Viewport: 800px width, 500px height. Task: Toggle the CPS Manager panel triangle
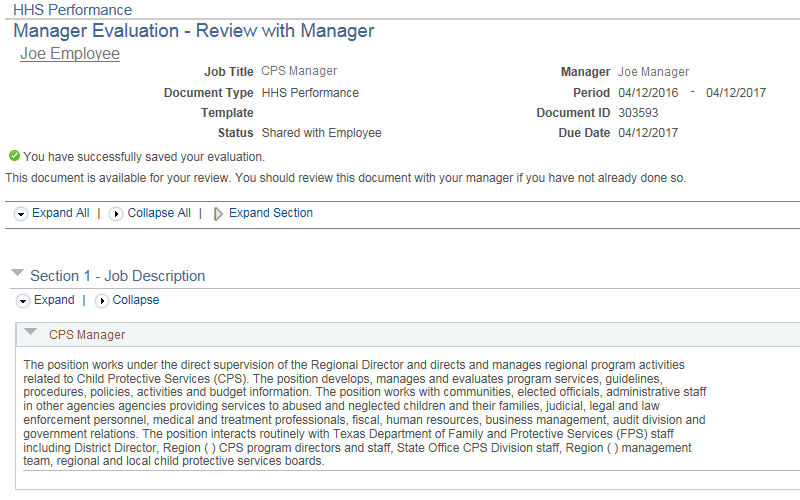point(31,333)
